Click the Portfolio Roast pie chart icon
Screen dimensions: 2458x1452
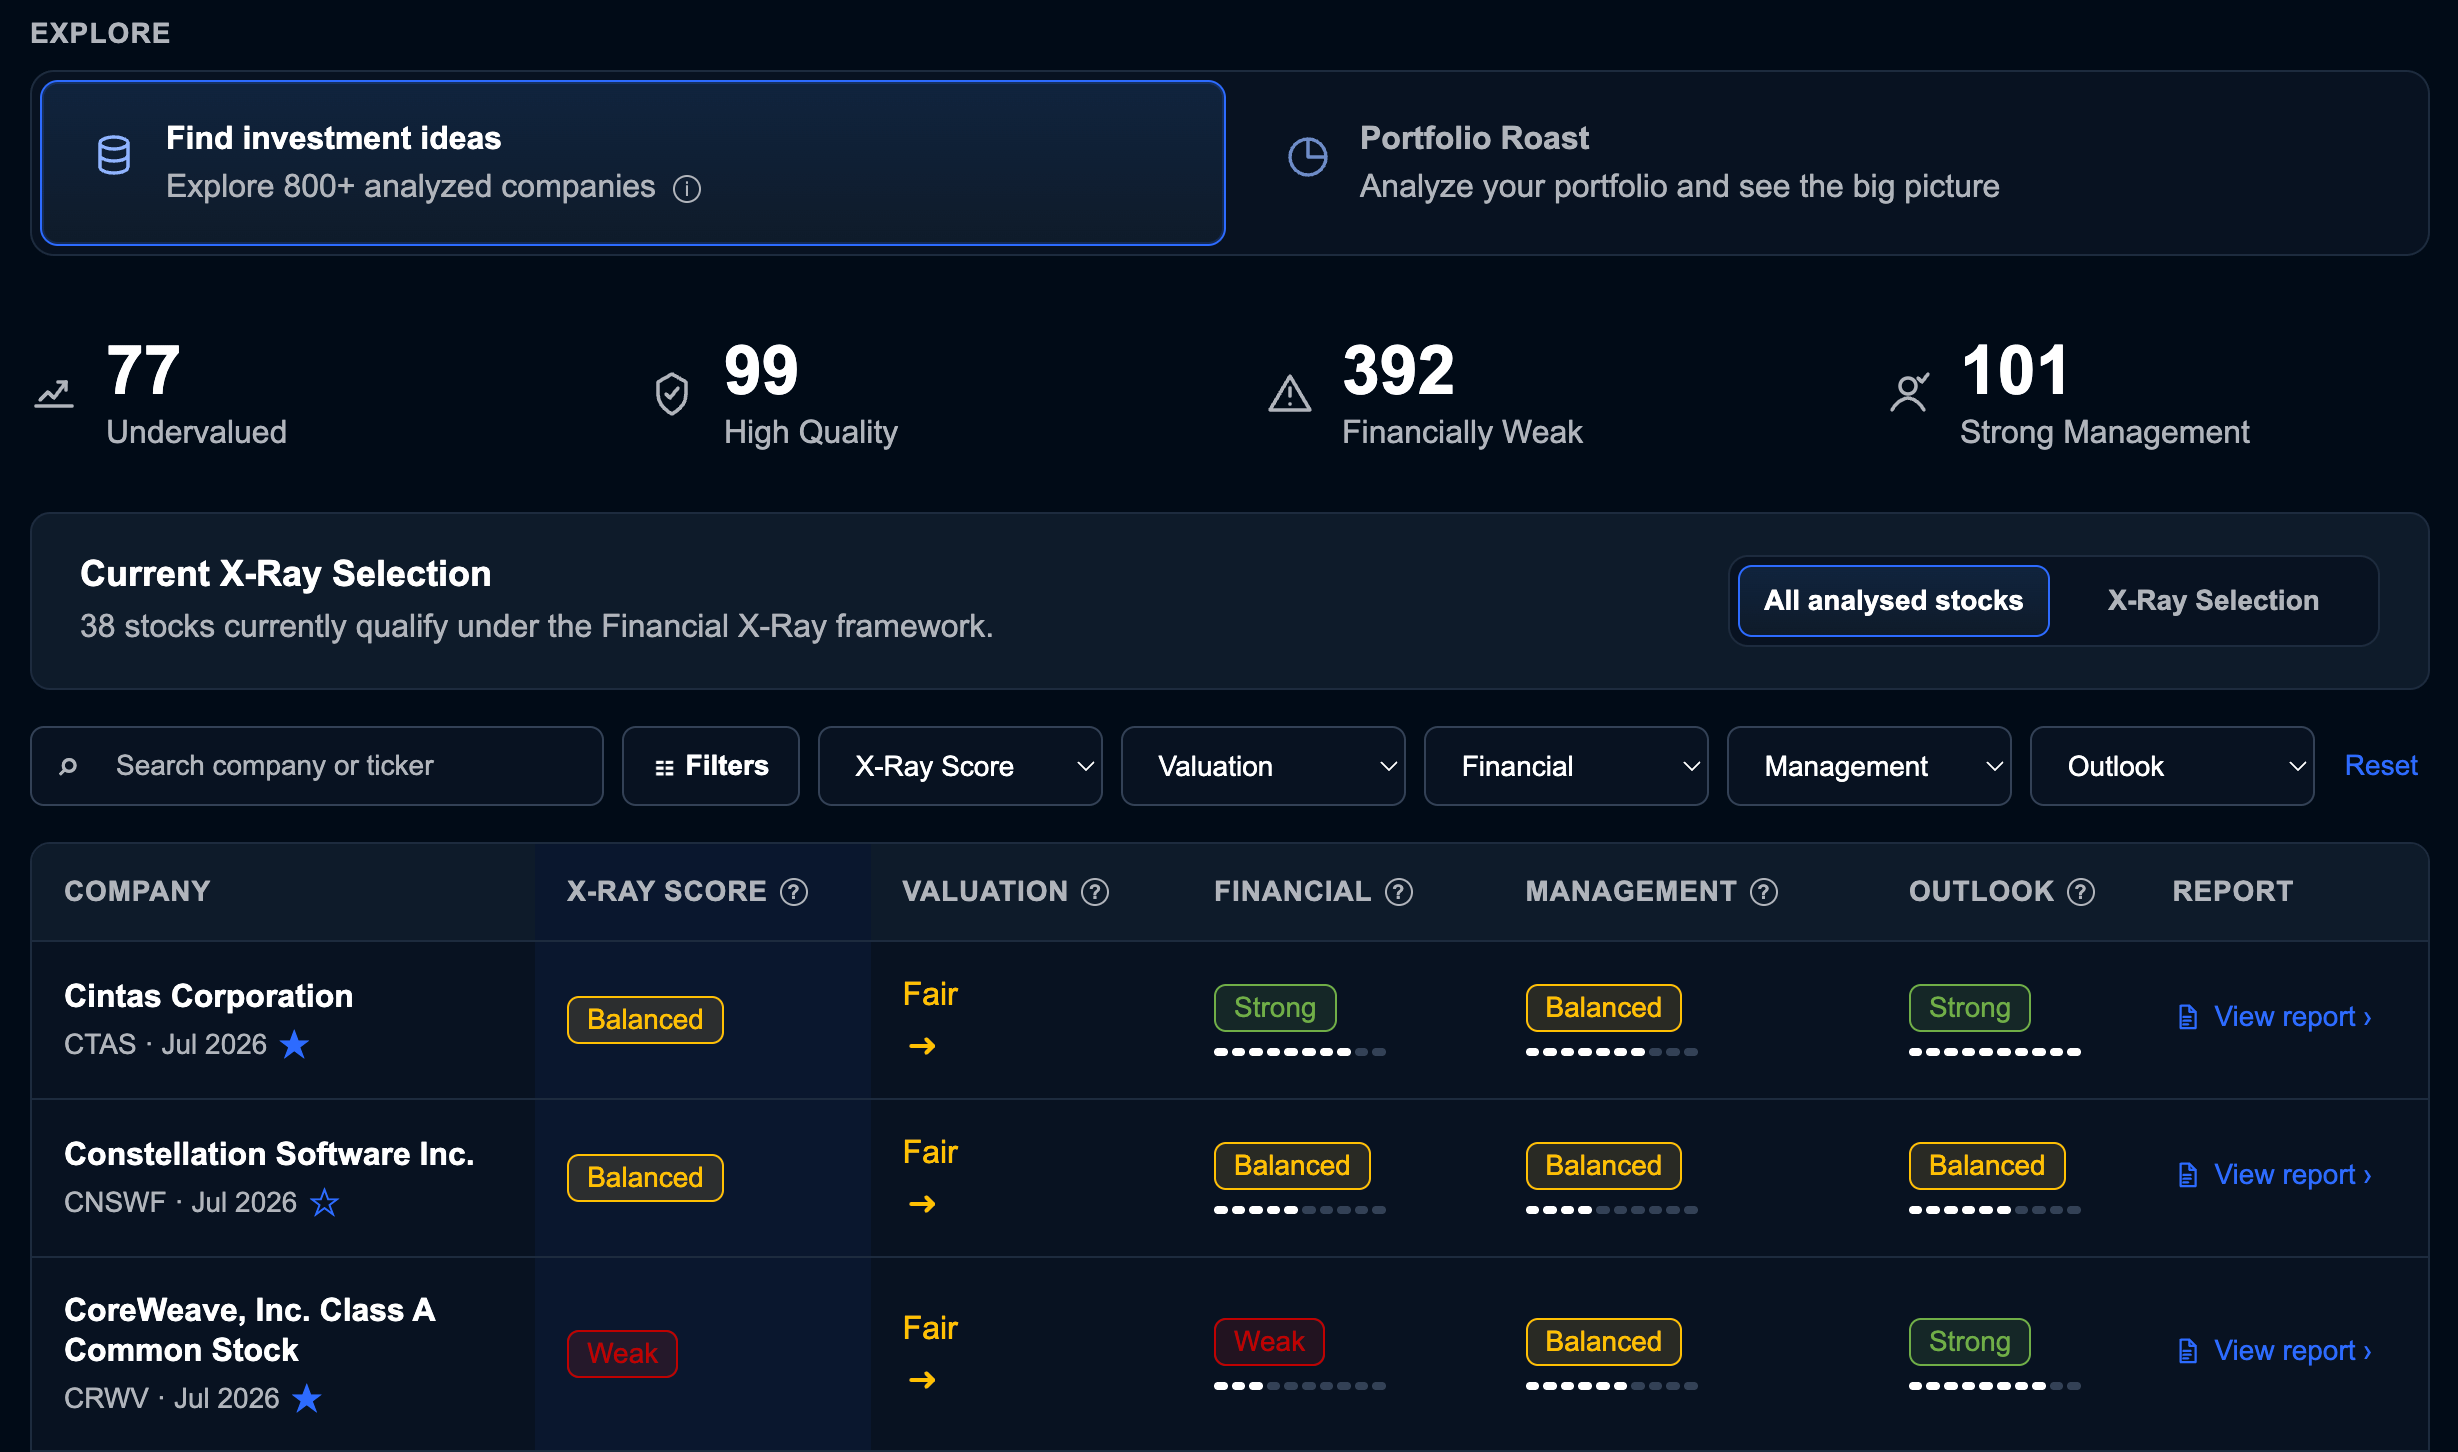1307,157
